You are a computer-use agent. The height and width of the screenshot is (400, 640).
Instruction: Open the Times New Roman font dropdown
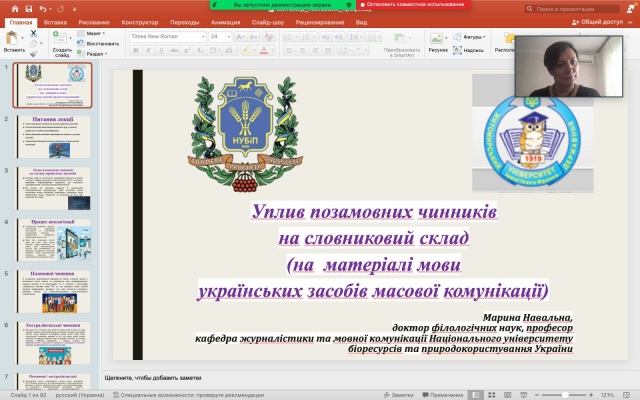pyautogui.click(x=166, y=36)
